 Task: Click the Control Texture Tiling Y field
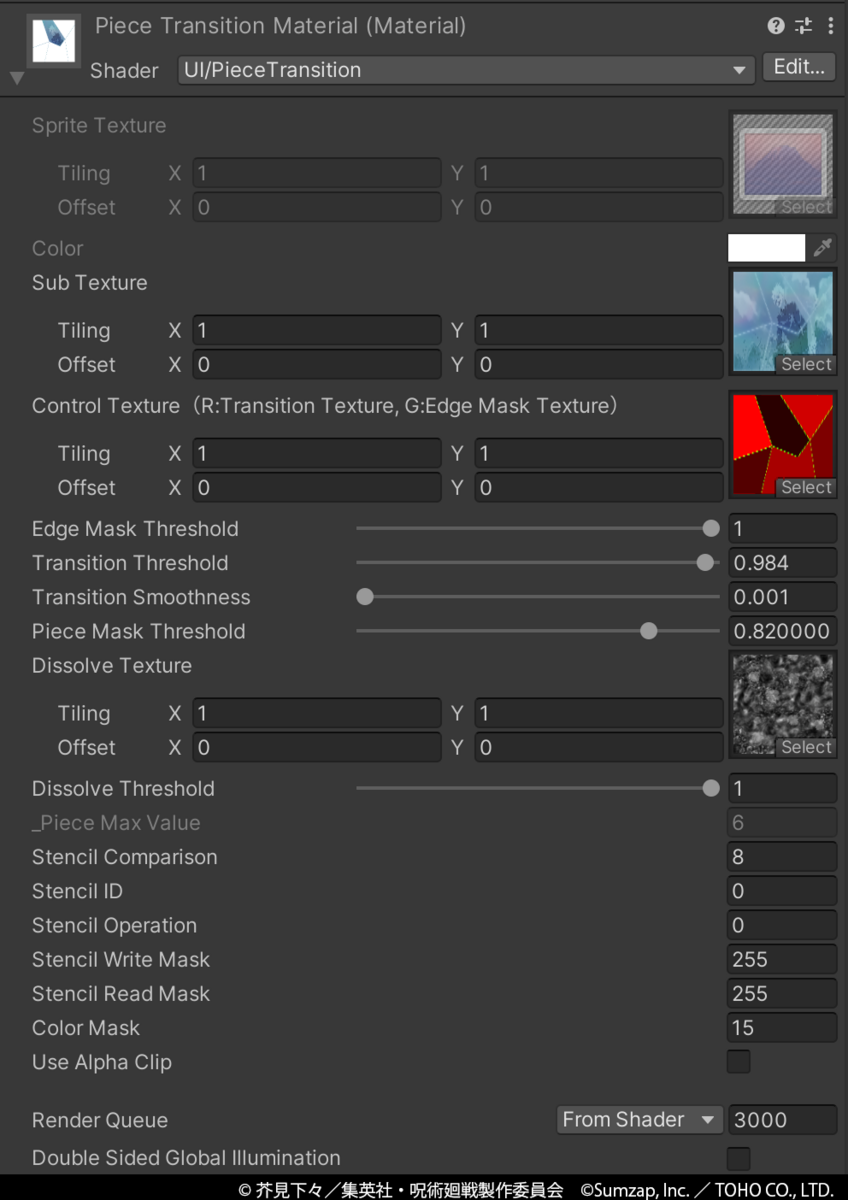pos(599,454)
